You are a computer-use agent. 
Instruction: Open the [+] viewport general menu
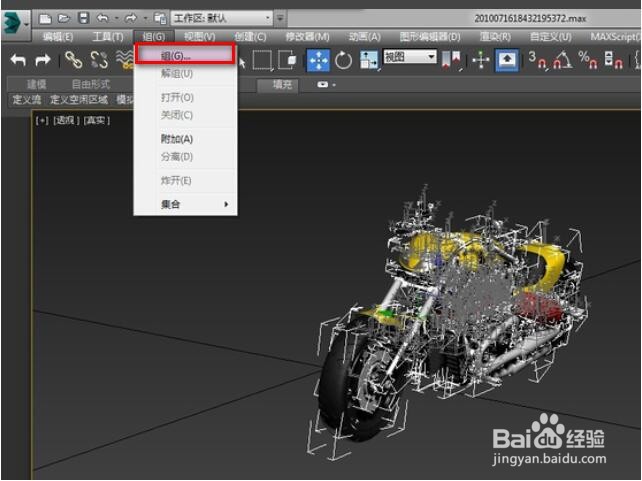[42, 120]
